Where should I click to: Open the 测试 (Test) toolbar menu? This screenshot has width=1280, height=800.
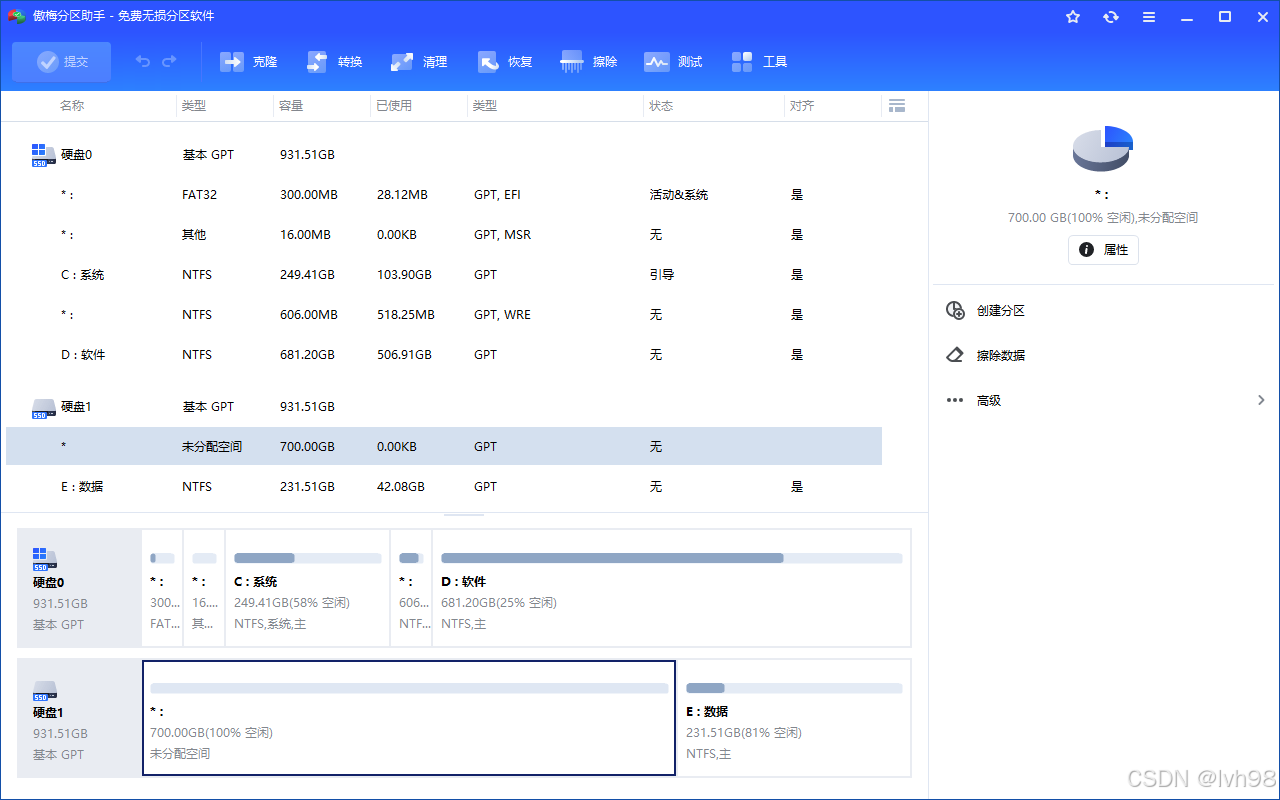coord(674,62)
